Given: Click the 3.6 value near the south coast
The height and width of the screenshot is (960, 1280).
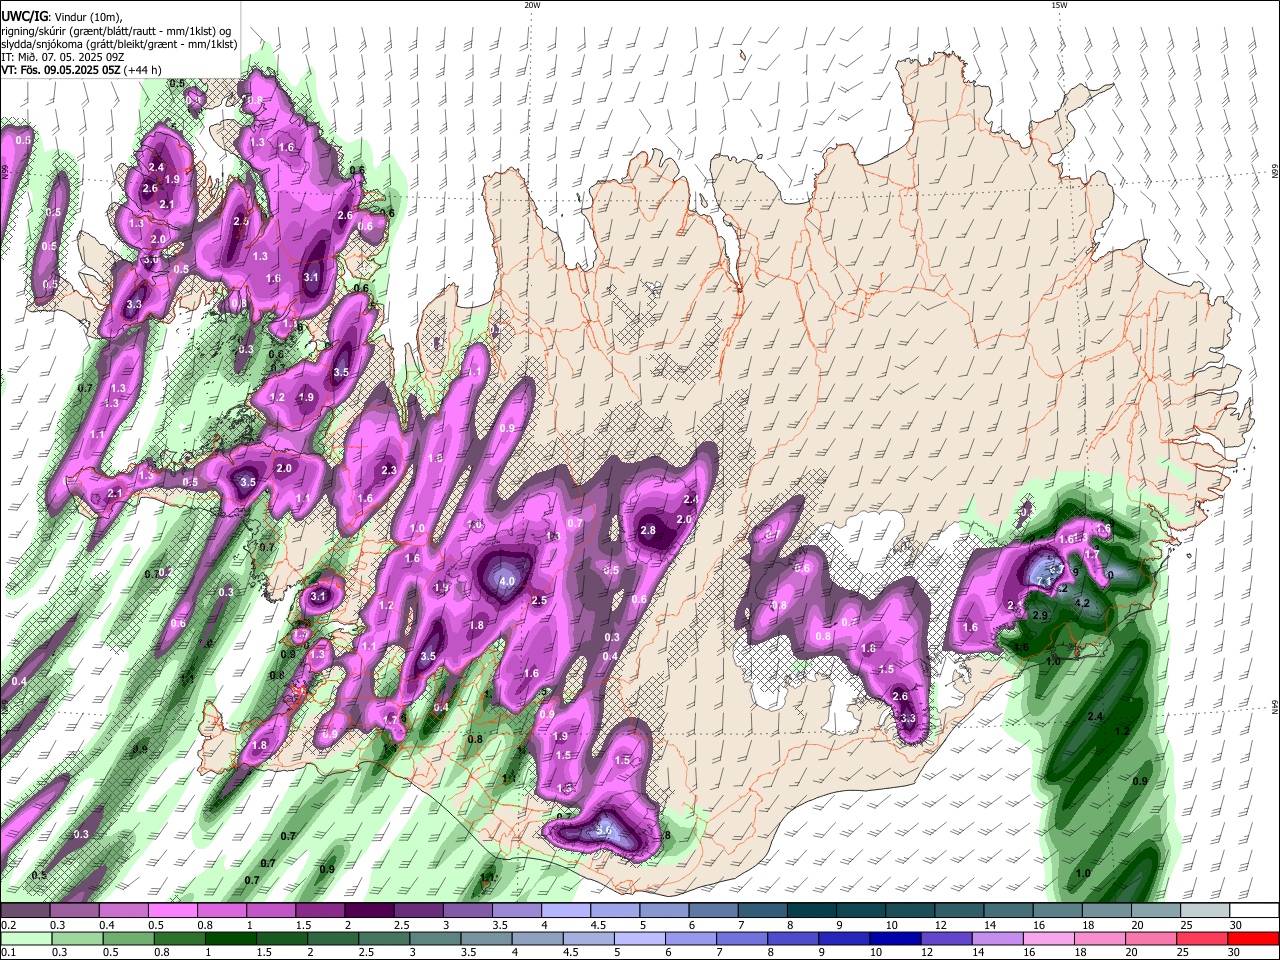Looking at the screenshot, I should [603, 829].
